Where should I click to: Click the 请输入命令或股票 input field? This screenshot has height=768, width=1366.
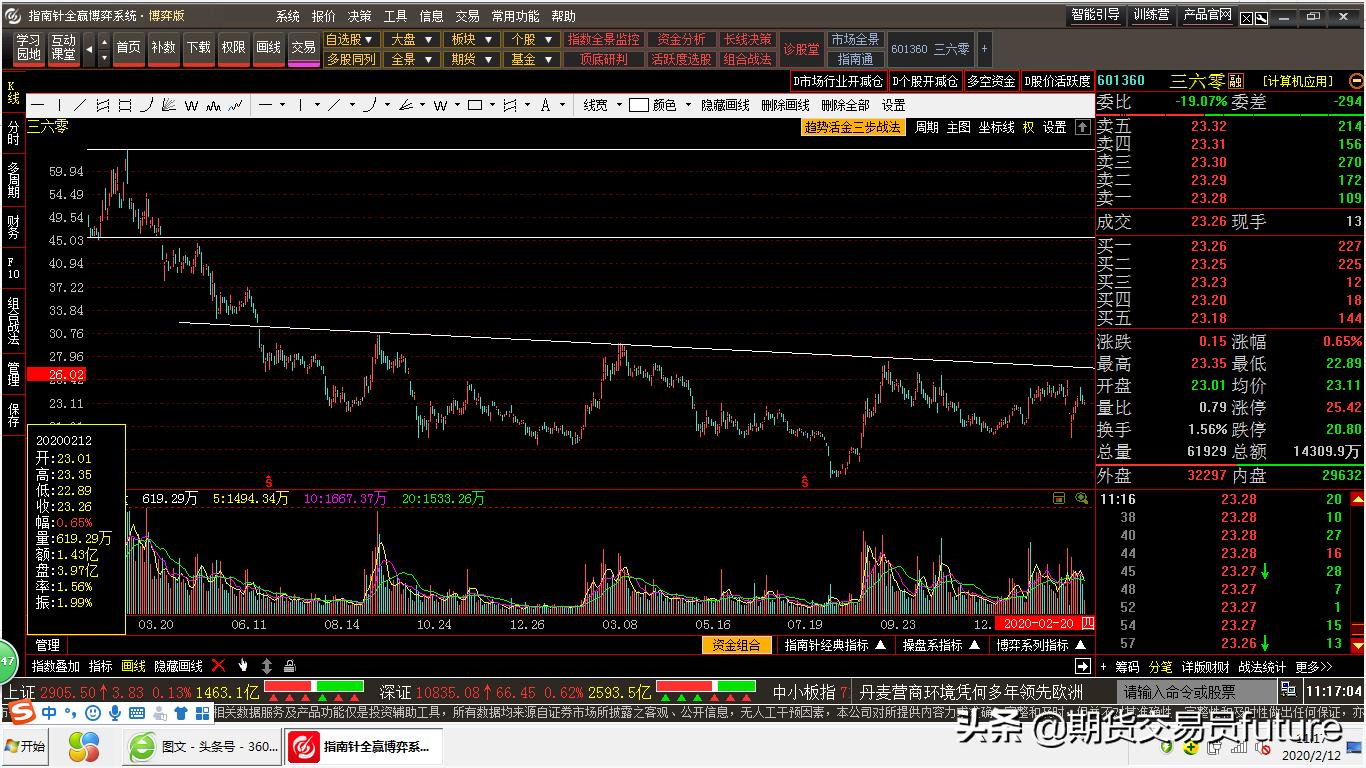pos(1196,691)
